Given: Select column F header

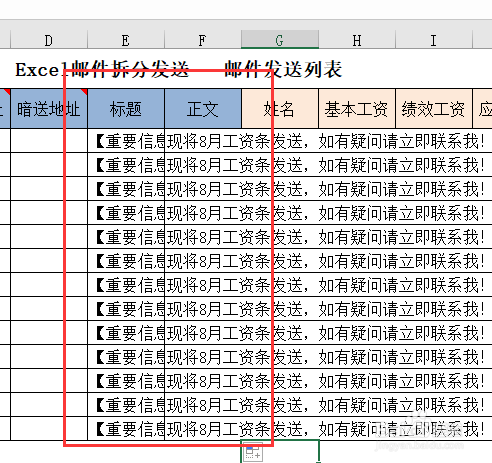Looking at the screenshot, I should tap(203, 40).
